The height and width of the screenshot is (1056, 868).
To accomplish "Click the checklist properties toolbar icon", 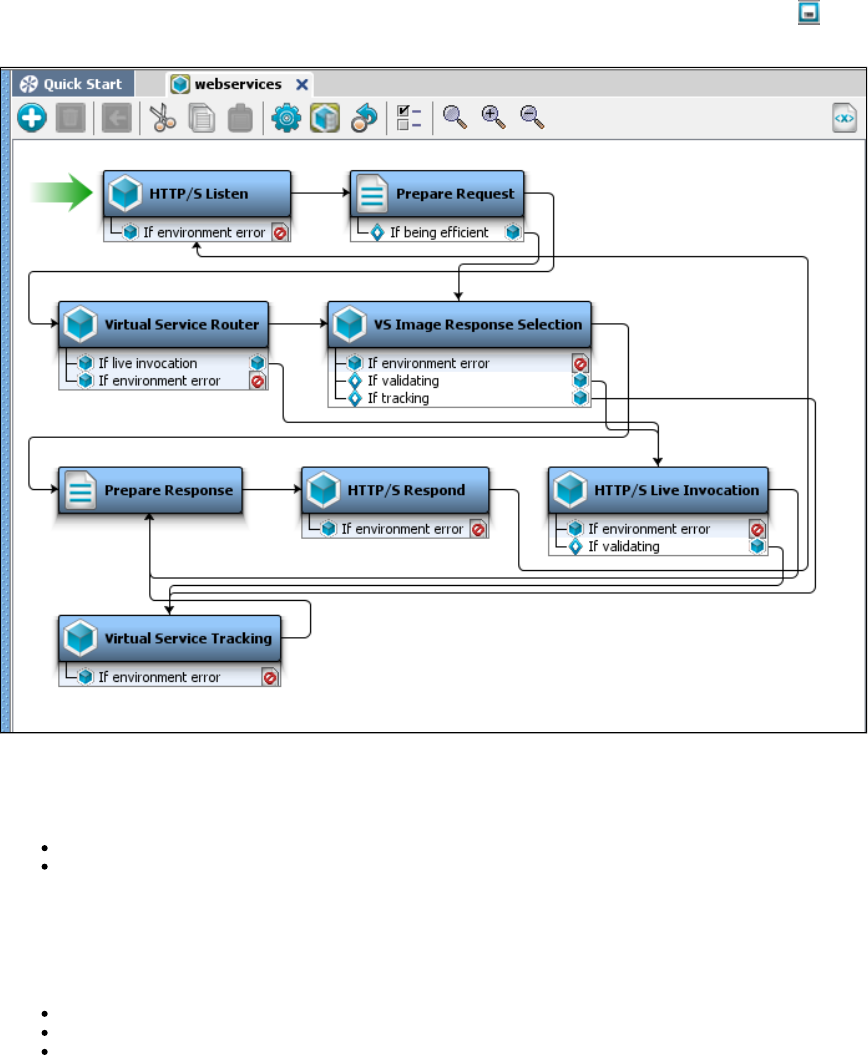I will point(409,118).
